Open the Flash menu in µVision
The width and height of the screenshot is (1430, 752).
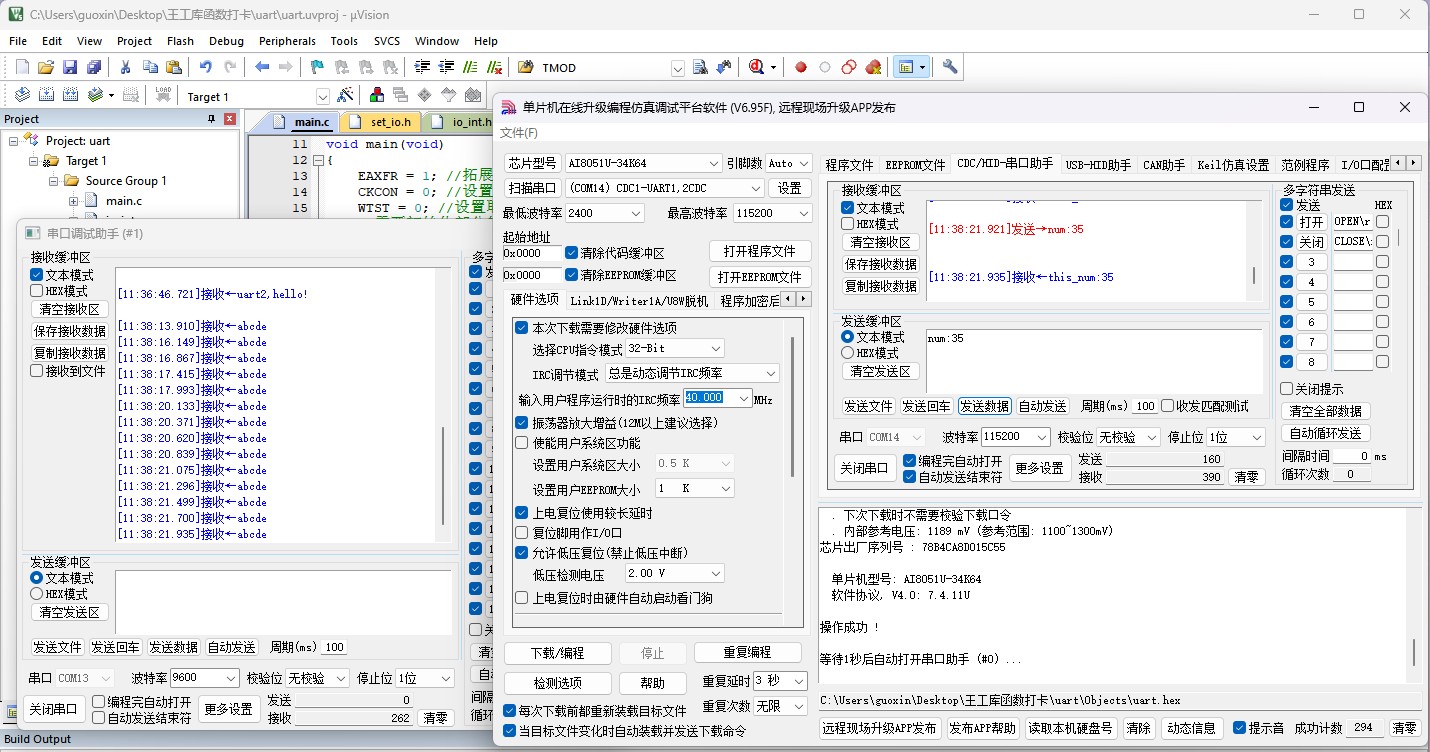[x=181, y=41]
